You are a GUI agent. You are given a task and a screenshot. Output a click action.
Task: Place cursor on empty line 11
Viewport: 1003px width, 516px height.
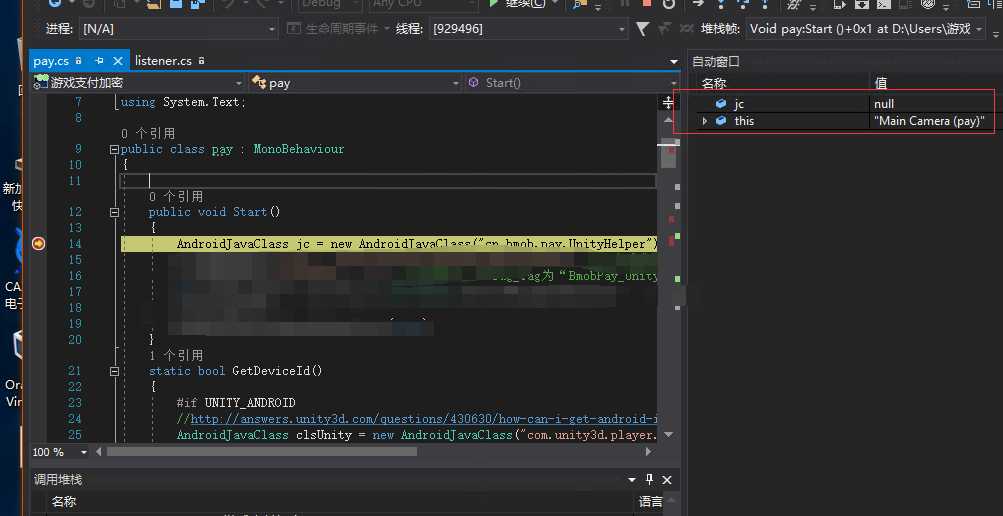pyautogui.click(x=389, y=181)
